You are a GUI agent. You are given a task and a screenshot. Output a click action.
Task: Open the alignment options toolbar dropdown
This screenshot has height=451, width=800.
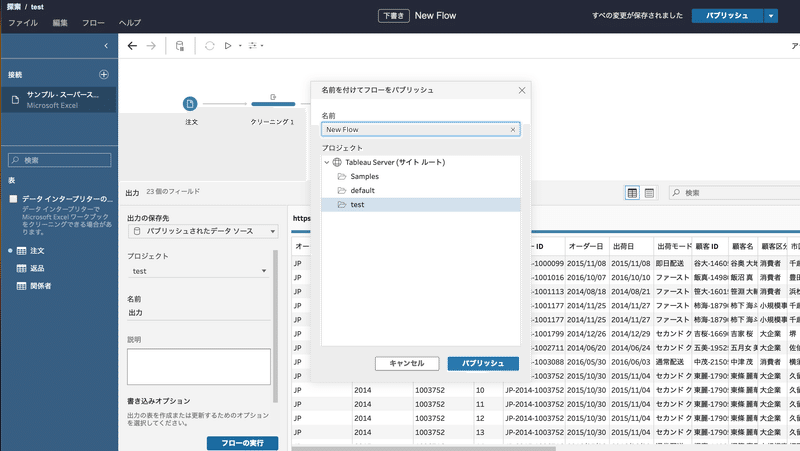[255, 46]
